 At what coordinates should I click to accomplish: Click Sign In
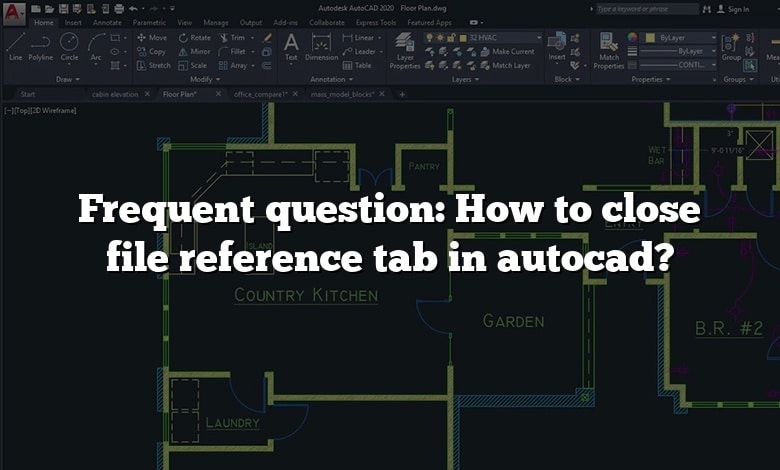pos(733,9)
